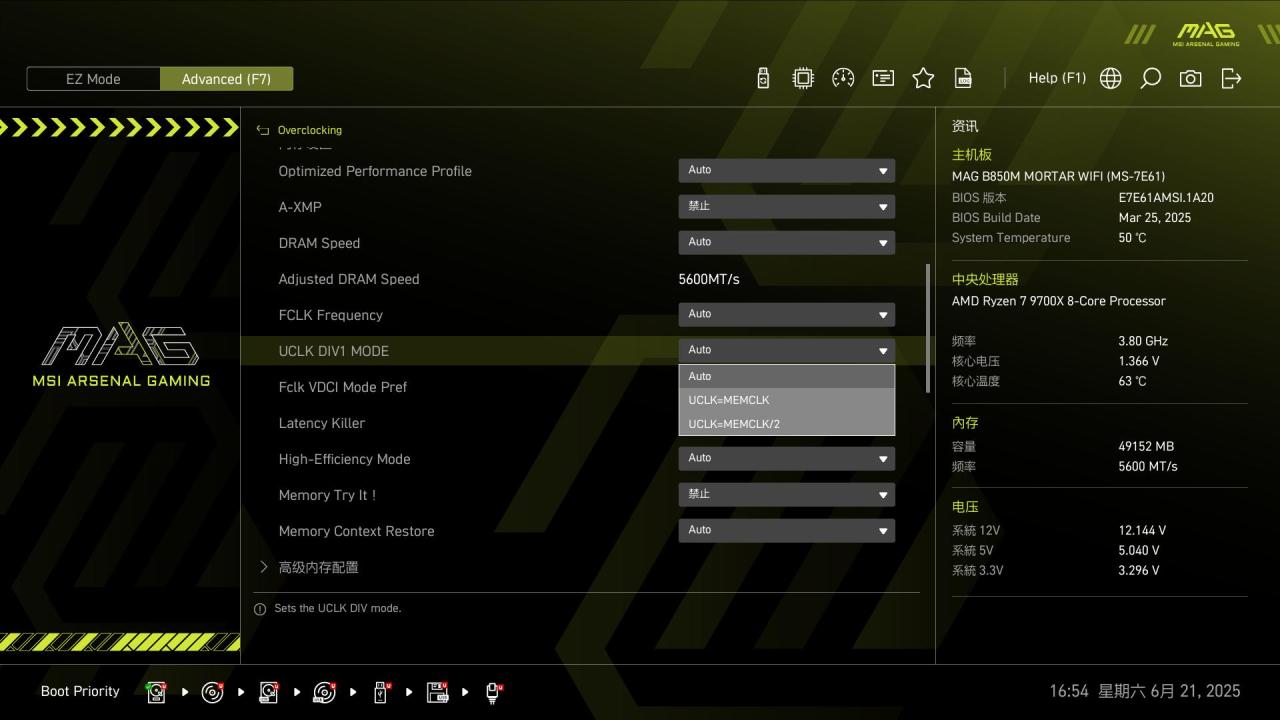Viewport: 1280px width, 720px height.
Task: Select the first hard disk boot device icon
Action: click(x=157, y=692)
